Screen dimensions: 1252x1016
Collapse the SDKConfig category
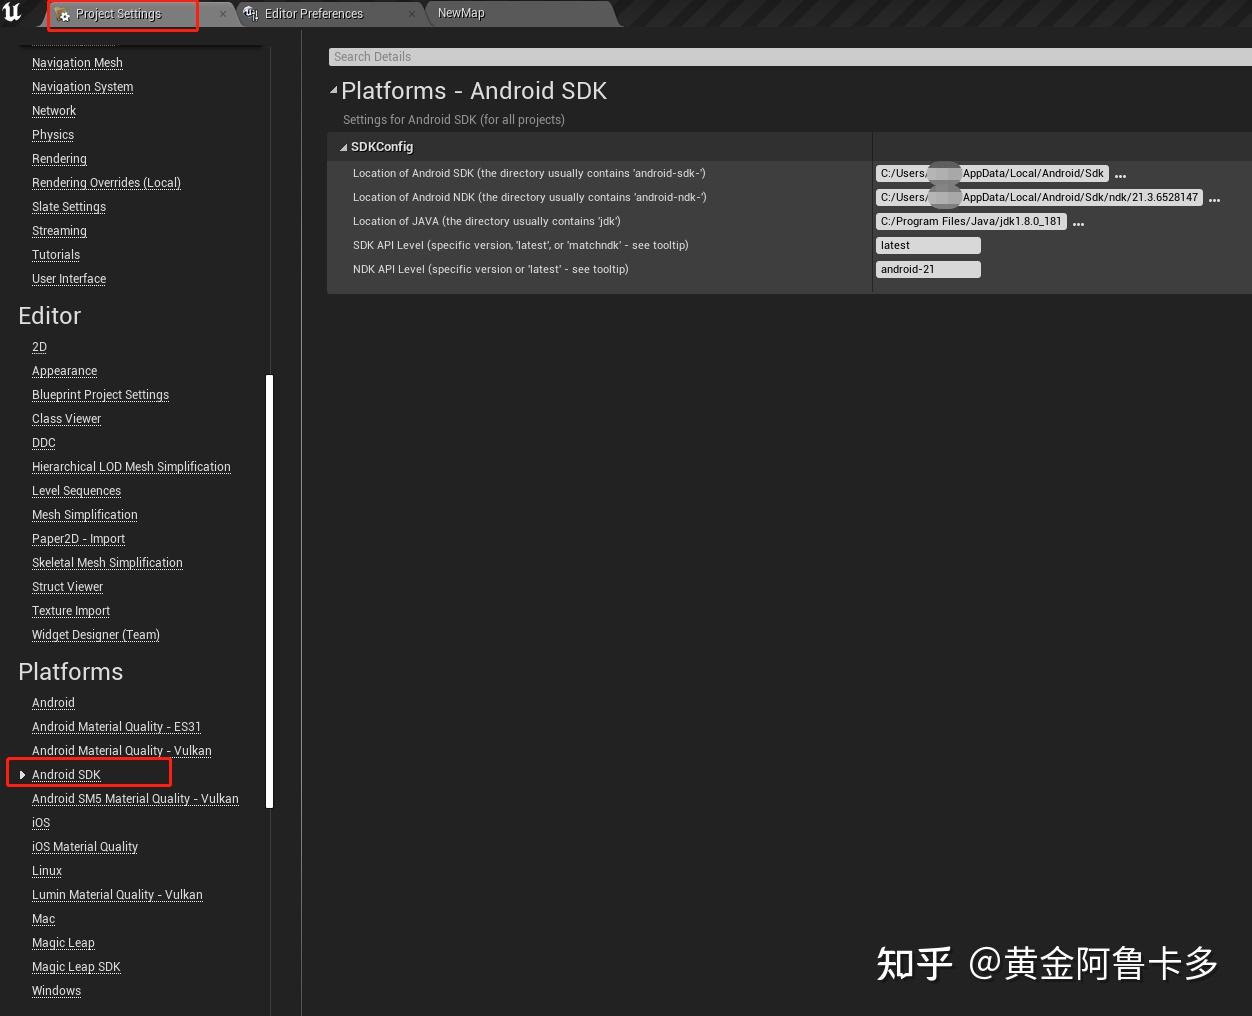tap(343, 147)
